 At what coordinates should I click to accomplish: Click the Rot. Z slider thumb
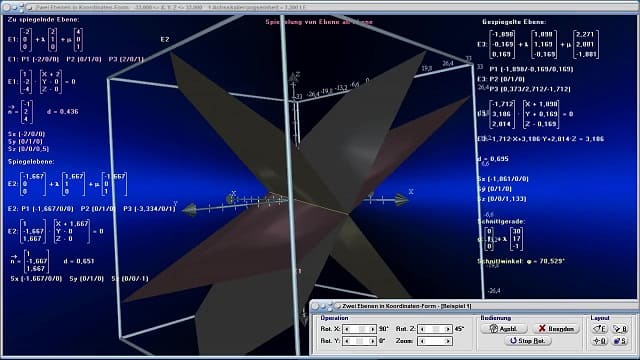436,329
